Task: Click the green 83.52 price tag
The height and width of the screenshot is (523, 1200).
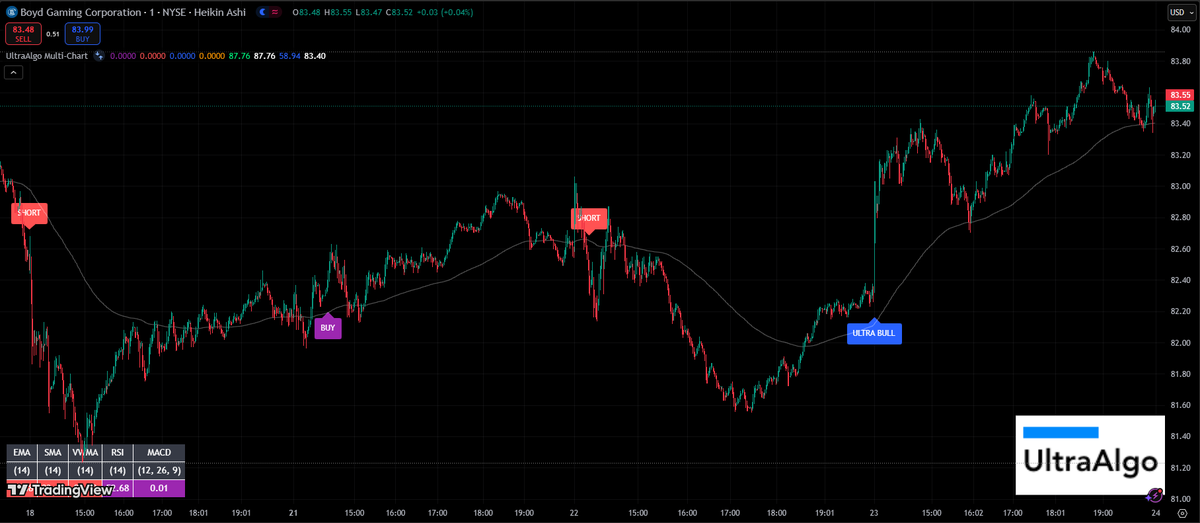Action: click(1180, 106)
